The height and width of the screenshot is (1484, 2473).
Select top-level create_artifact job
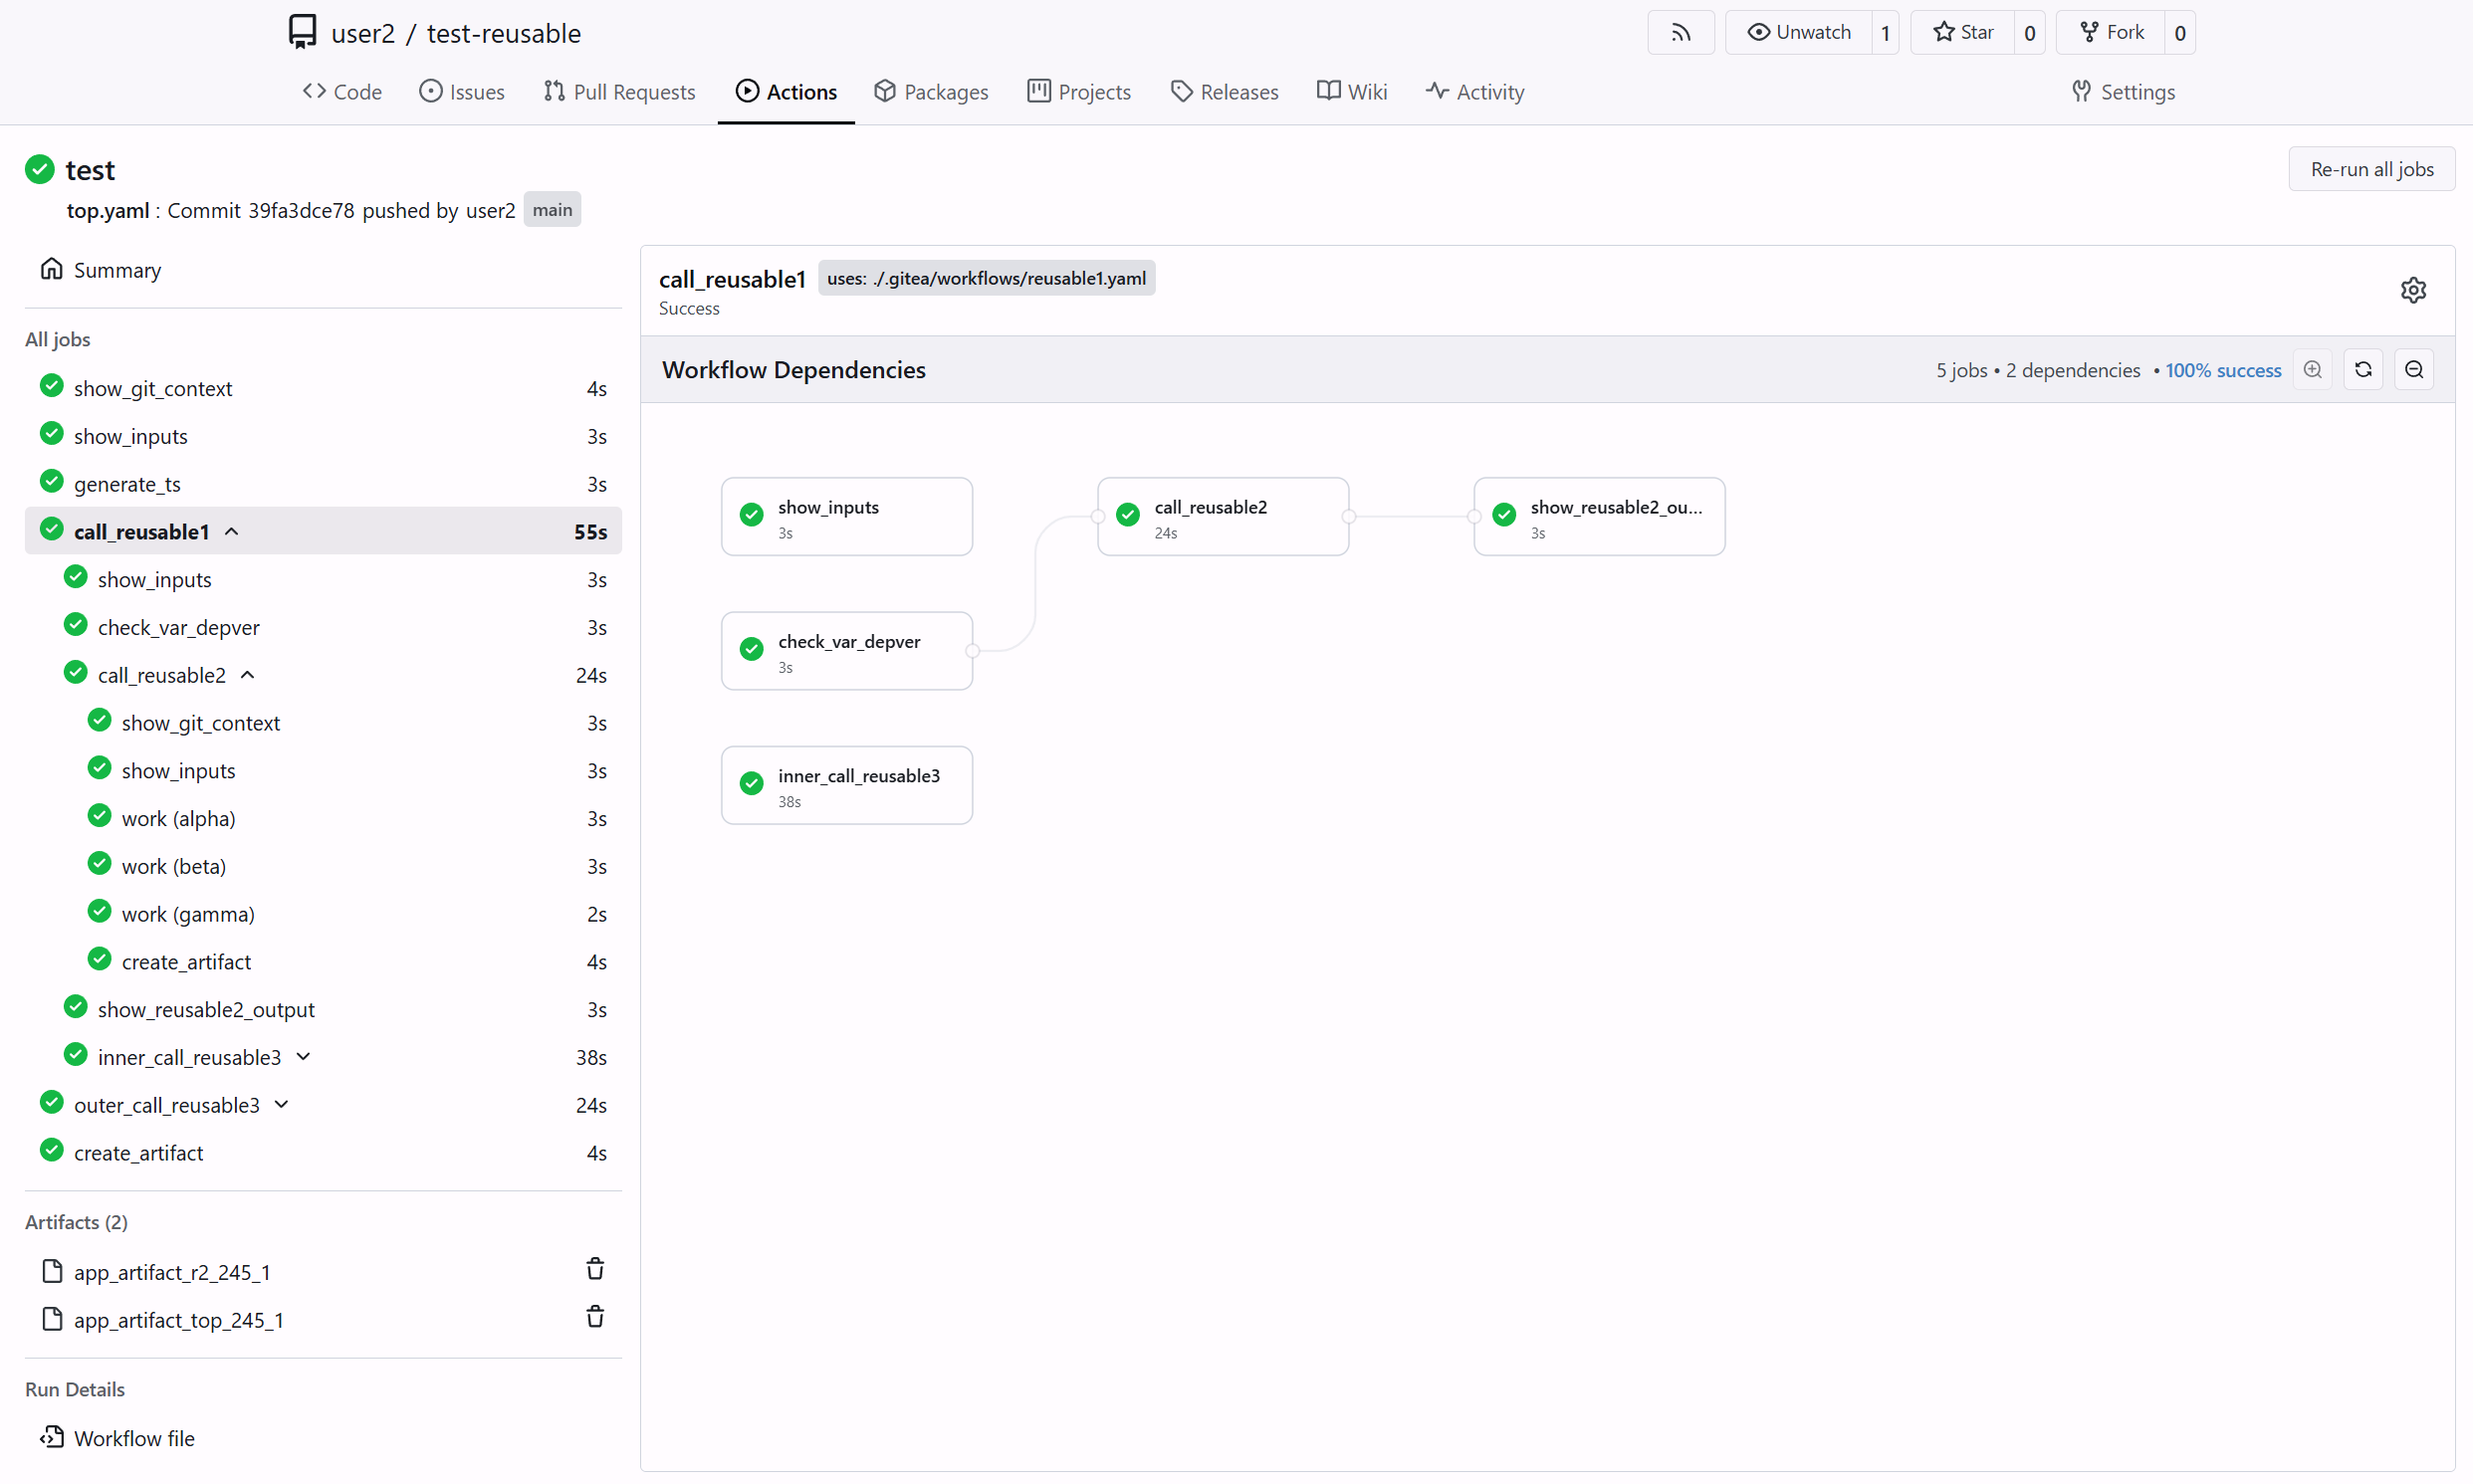point(323,1153)
